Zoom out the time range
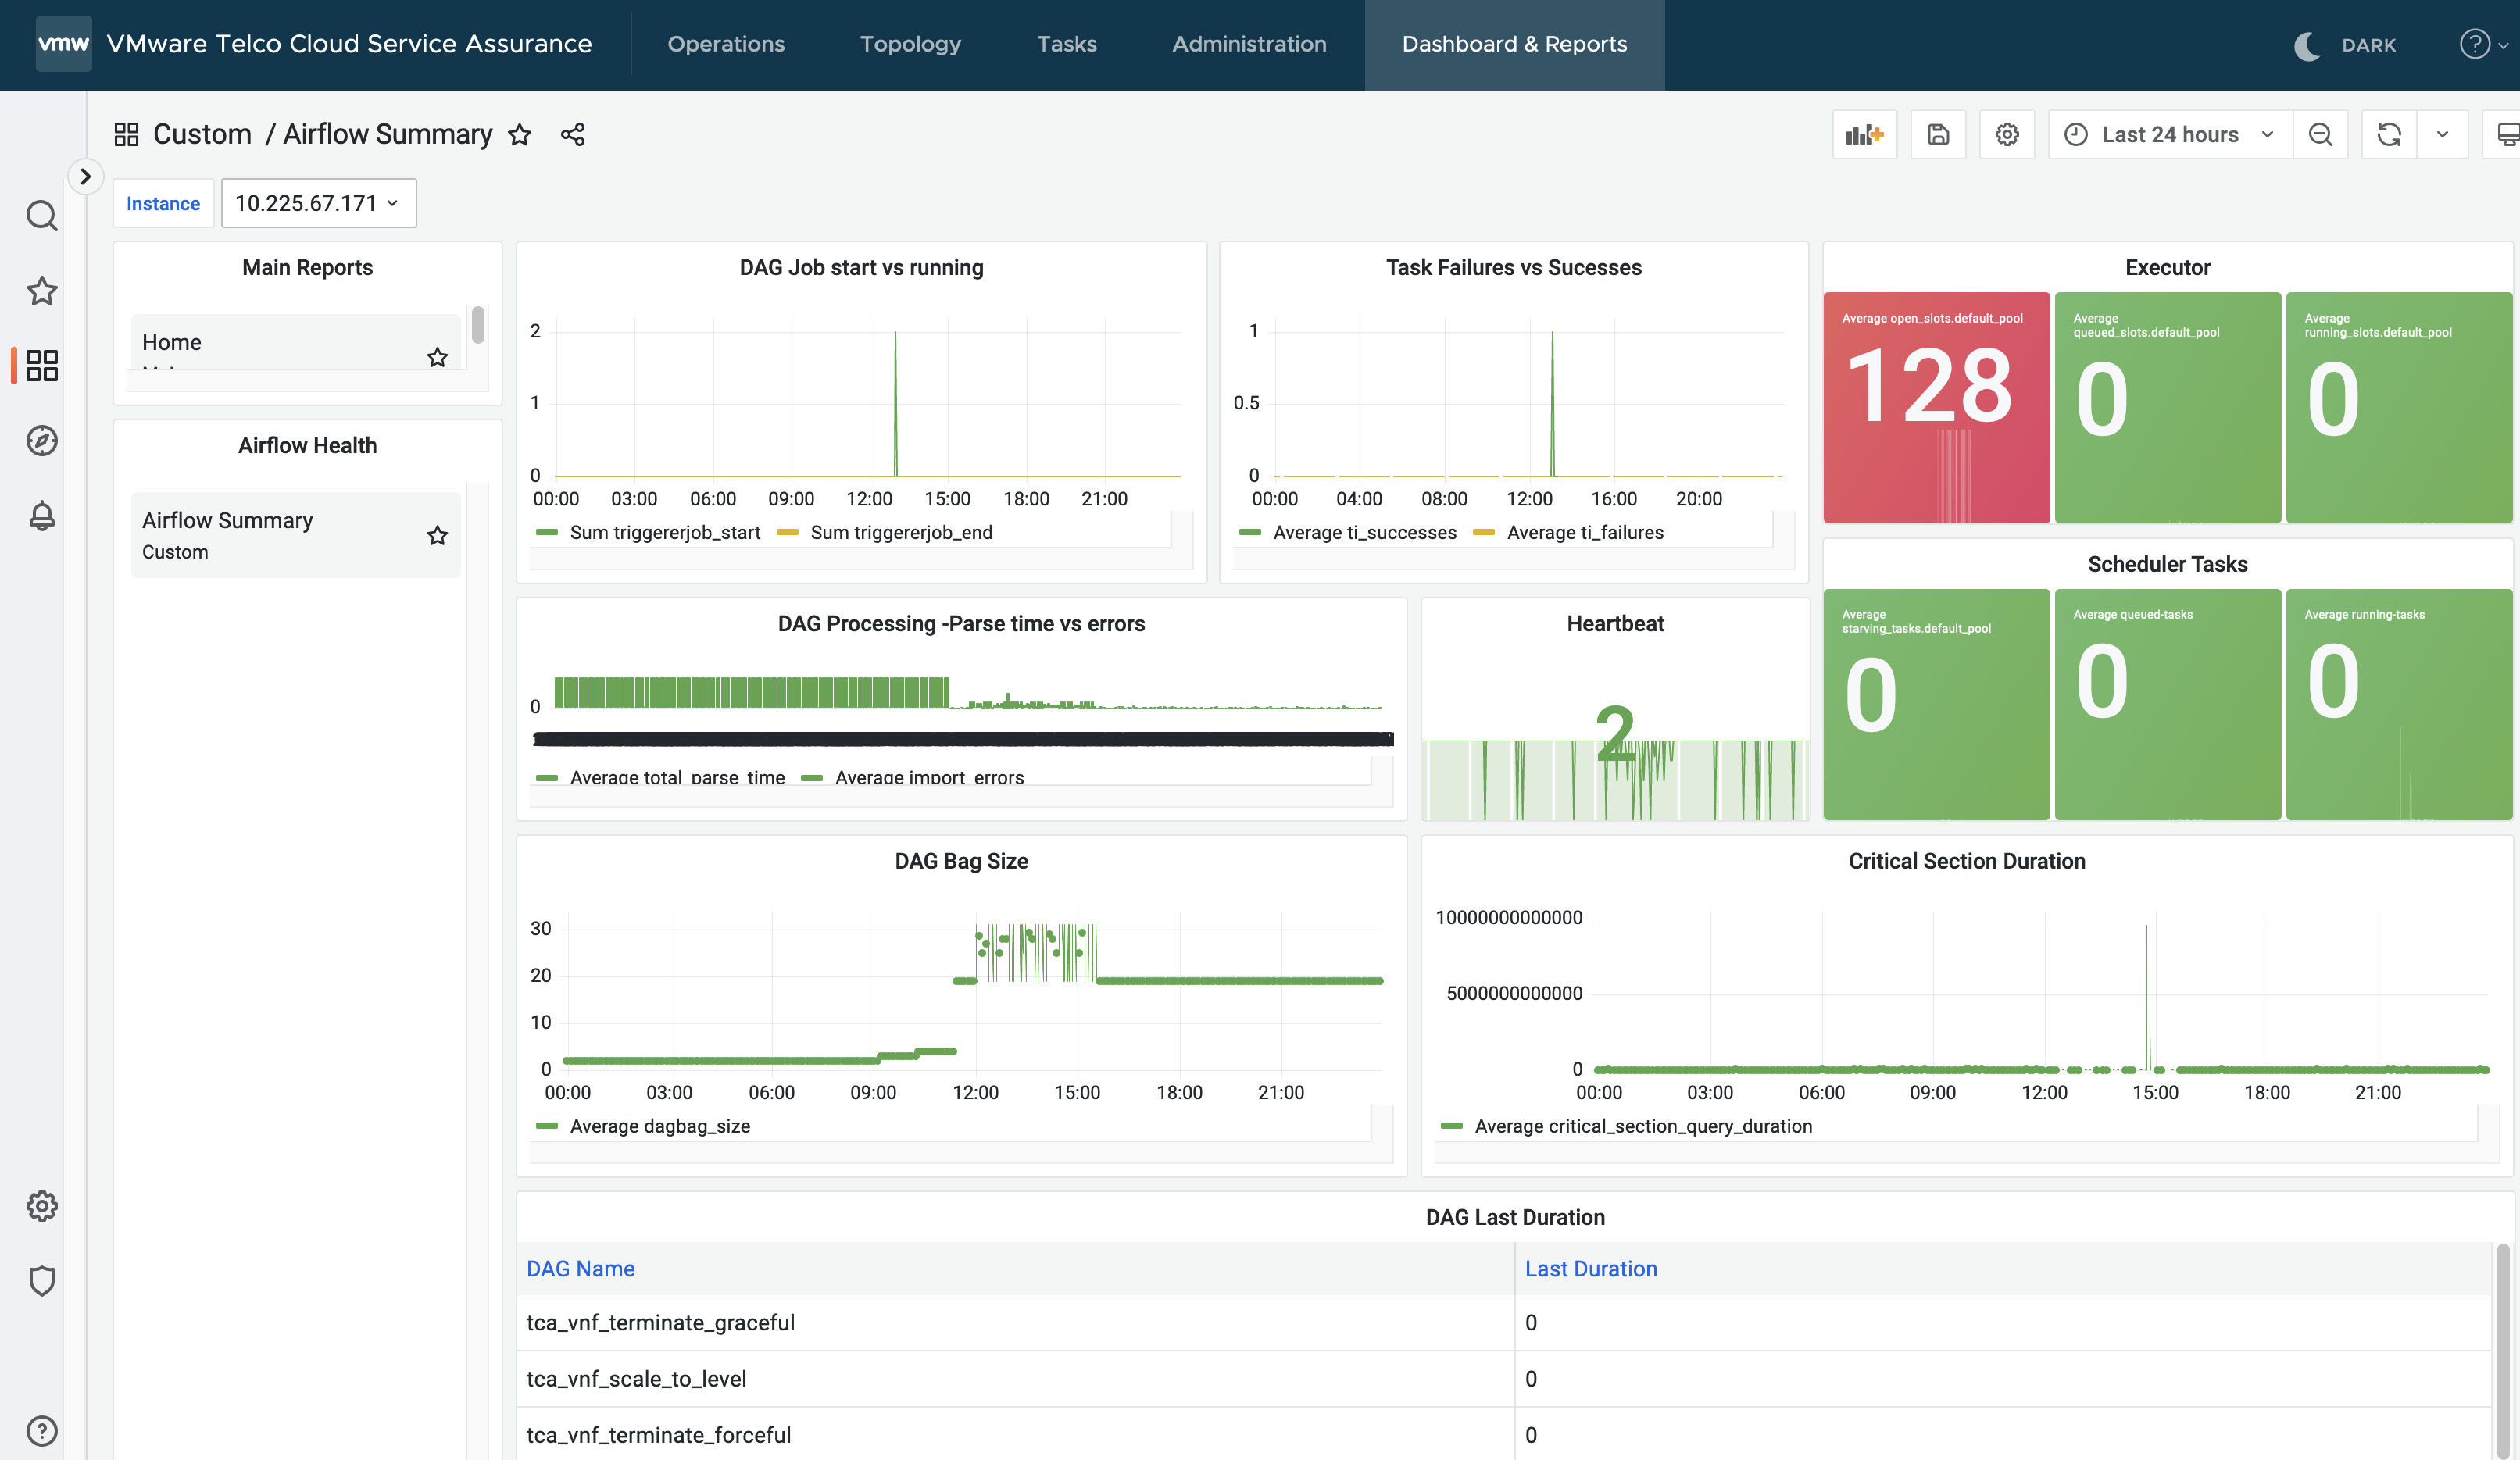2520x1460 pixels. 2320,135
